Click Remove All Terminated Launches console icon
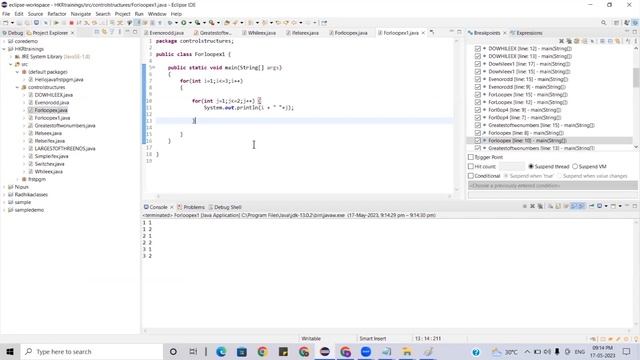The height and width of the screenshot is (360, 640). [540, 206]
